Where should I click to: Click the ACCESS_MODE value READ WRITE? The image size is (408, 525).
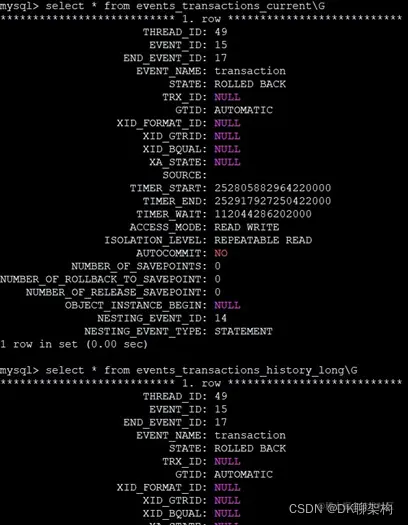point(247,227)
